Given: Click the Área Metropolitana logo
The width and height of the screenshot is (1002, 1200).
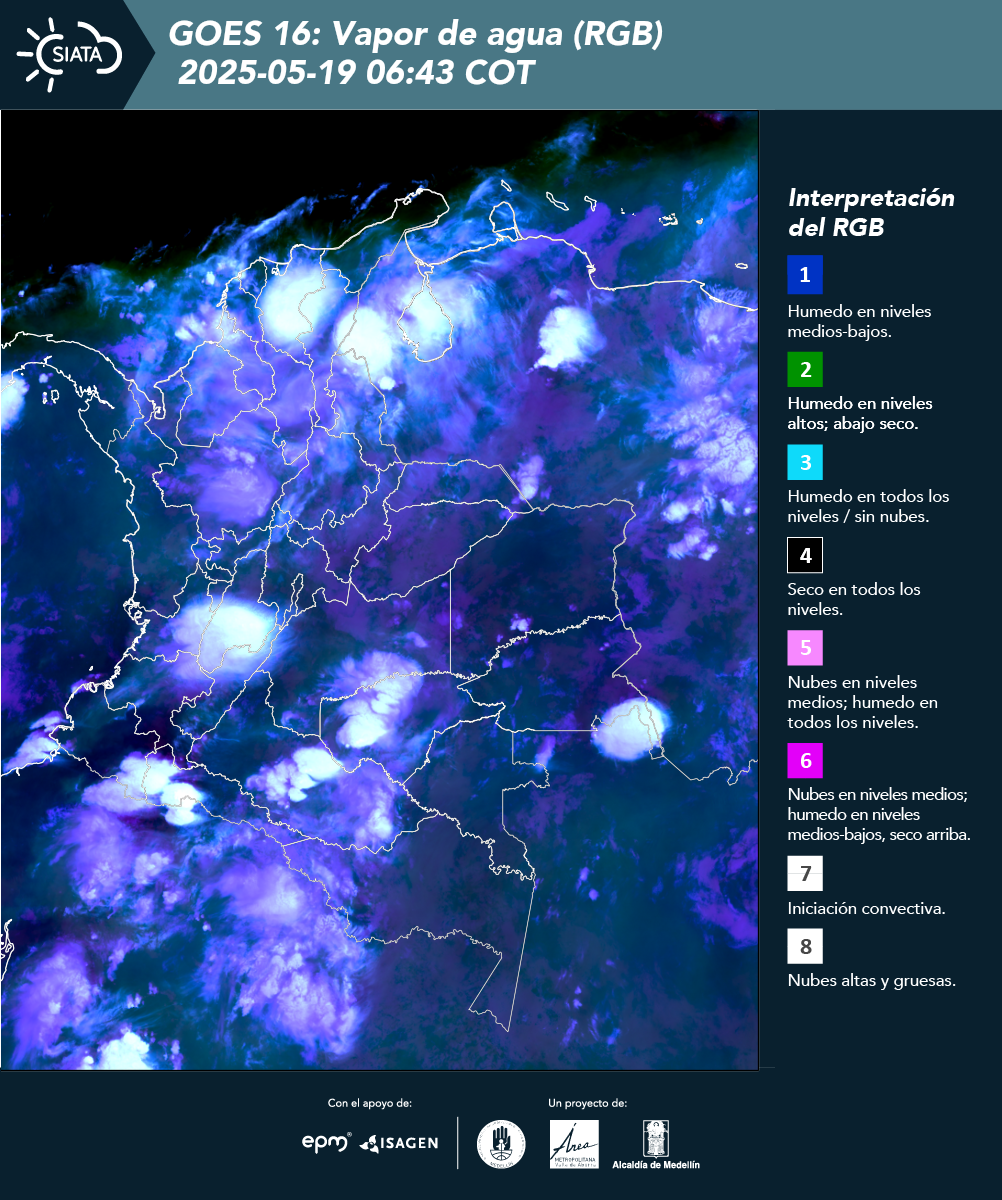Looking at the screenshot, I should [575, 1144].
